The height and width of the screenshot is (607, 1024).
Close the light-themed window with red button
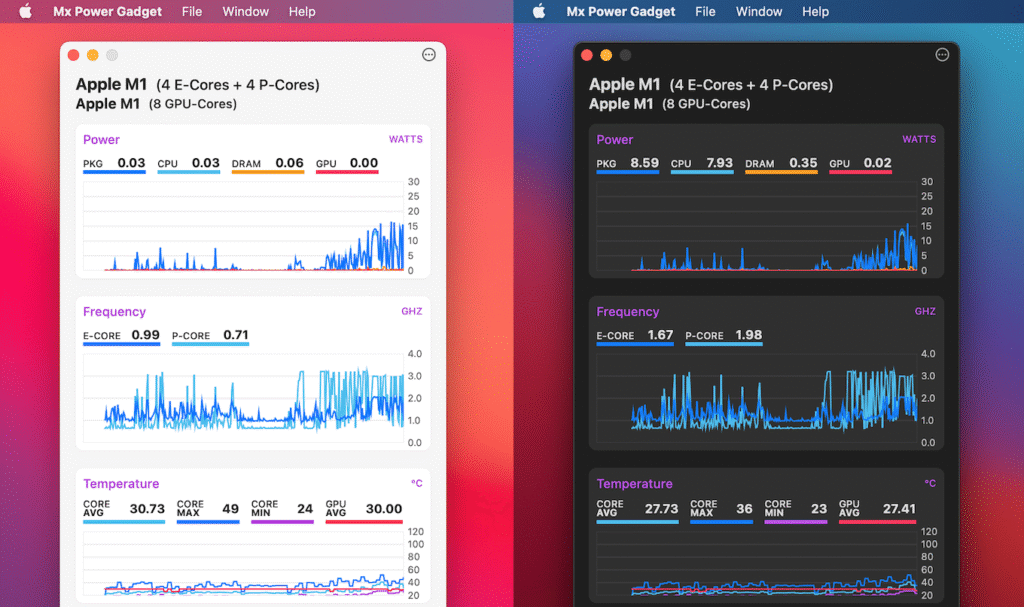pyautogui.click(x=74, y=56)
